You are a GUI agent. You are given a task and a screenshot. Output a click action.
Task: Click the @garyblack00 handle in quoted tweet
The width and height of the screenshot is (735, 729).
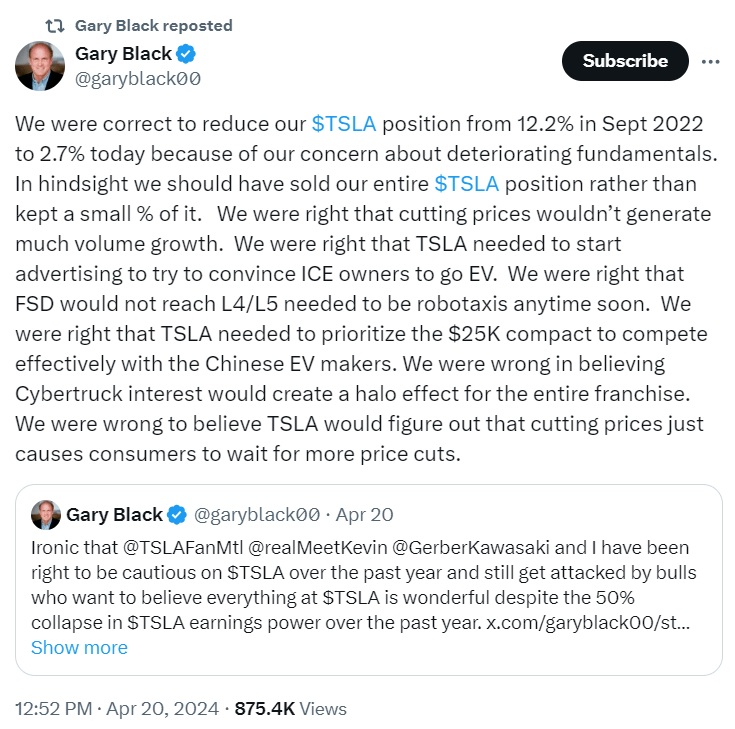pyautogui.click(x=256, y=515)
